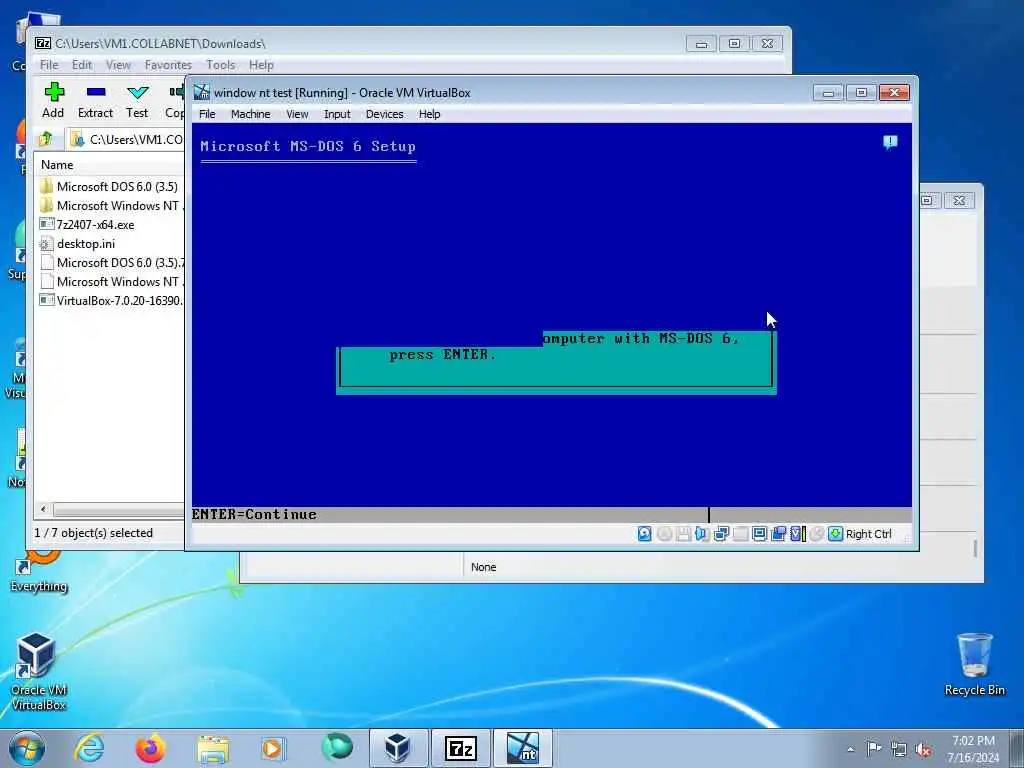Open Windows Explorer from the taskbar
The width and height of the screenshot is (1024, 768).
[213, 748]
